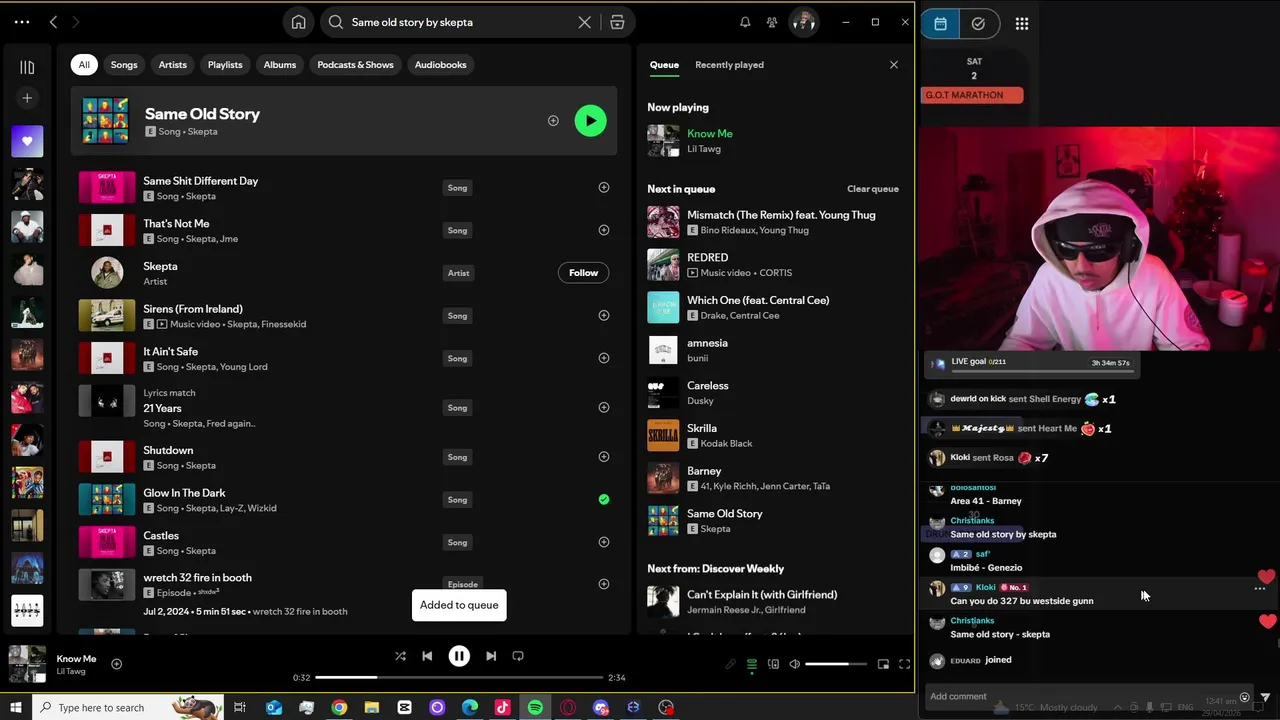Open the Skepta artist result row
Screen dimensions: 1280x720
pyautogui.click(x=343, y=273)
